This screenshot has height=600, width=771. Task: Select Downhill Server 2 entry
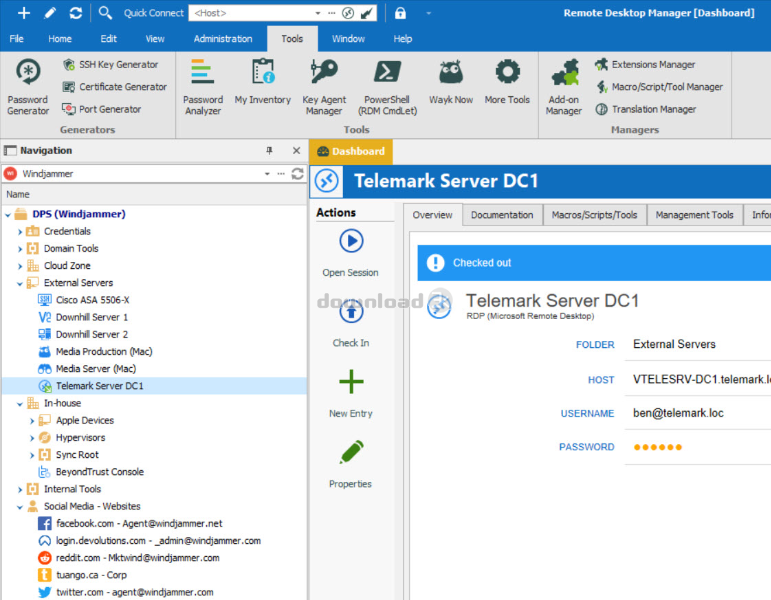[91, 334]
